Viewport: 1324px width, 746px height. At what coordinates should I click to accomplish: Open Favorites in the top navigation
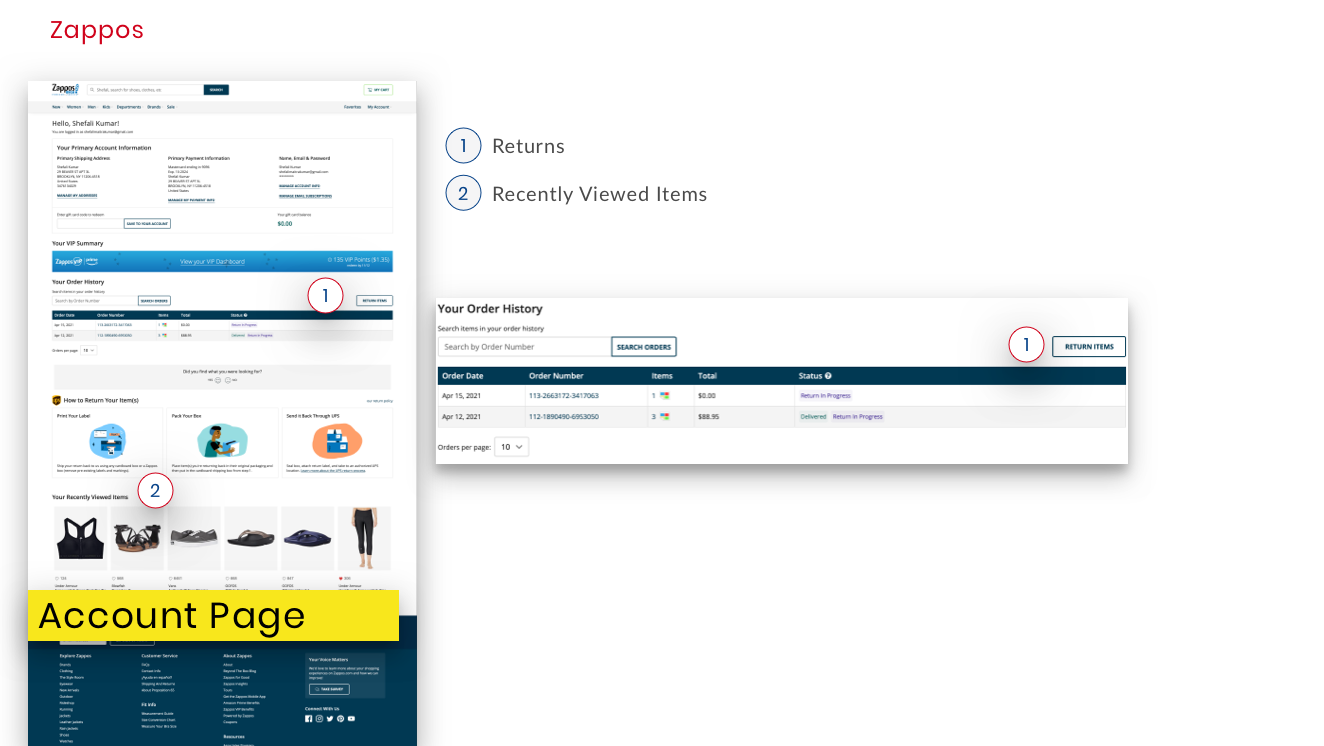point(352,107)
